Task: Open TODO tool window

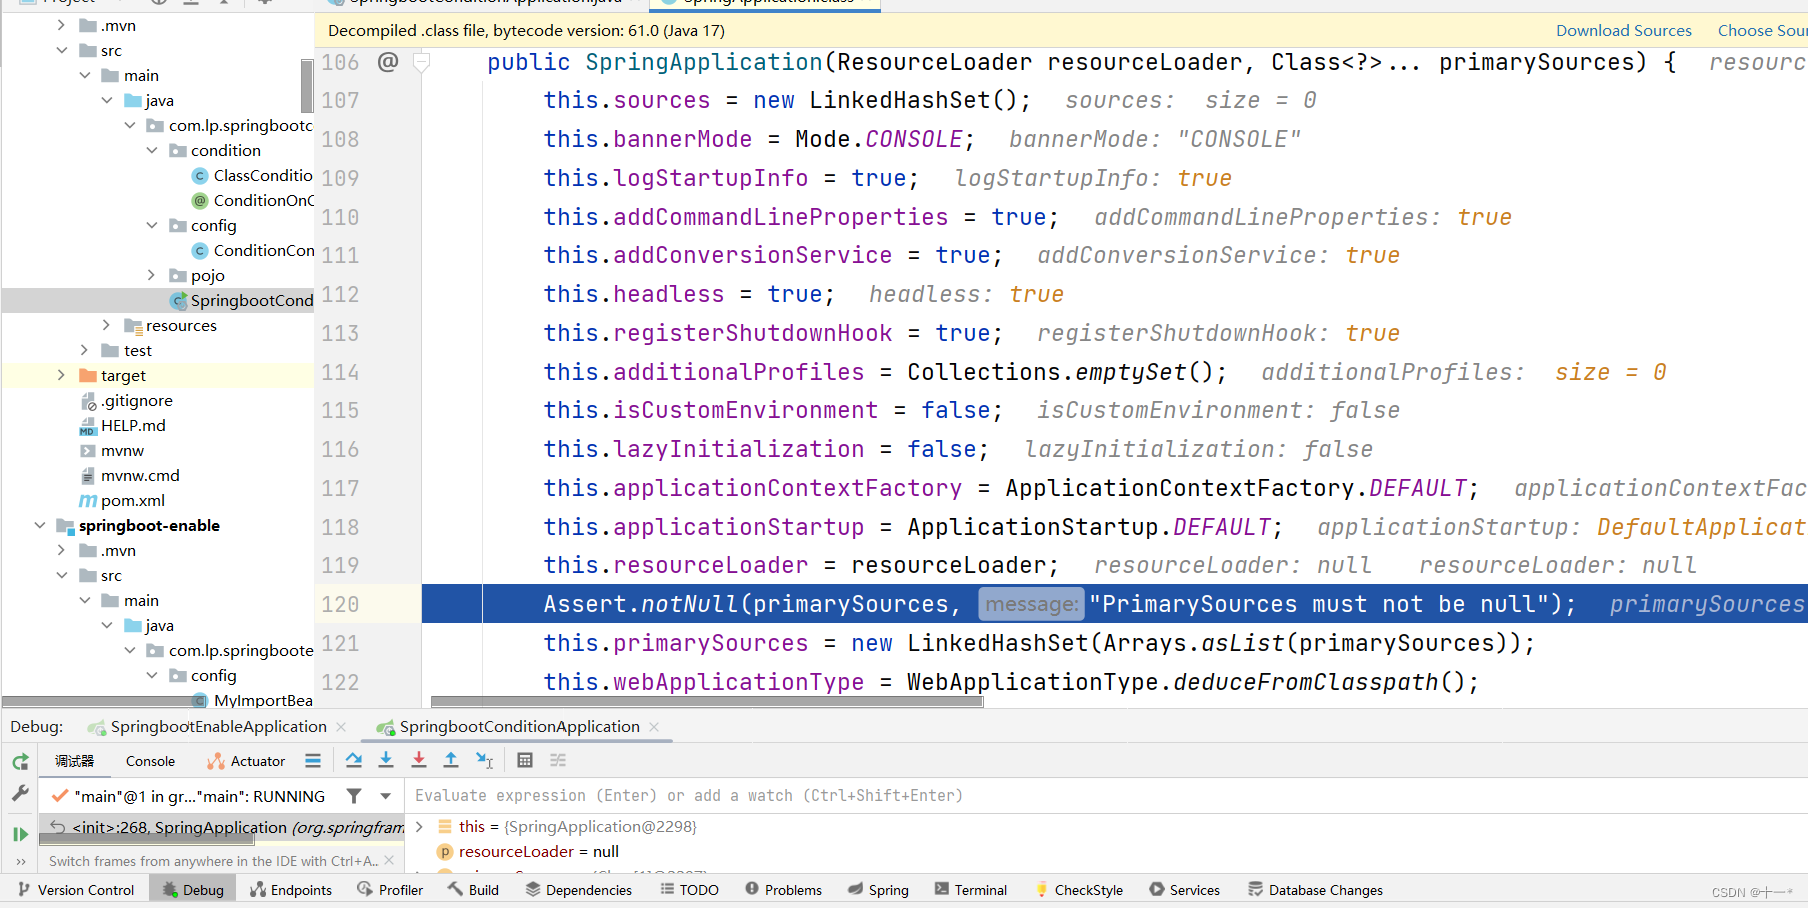Action: 689,890
